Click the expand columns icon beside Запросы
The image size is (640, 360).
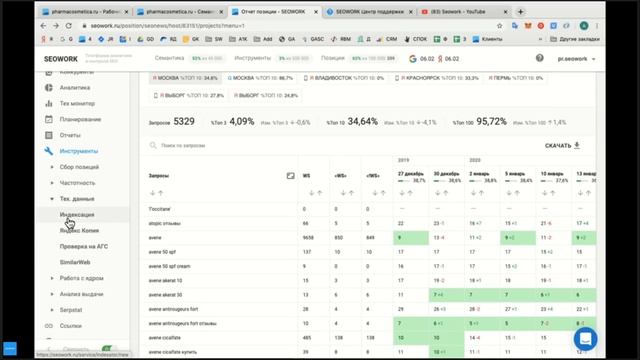click(290, 176)
